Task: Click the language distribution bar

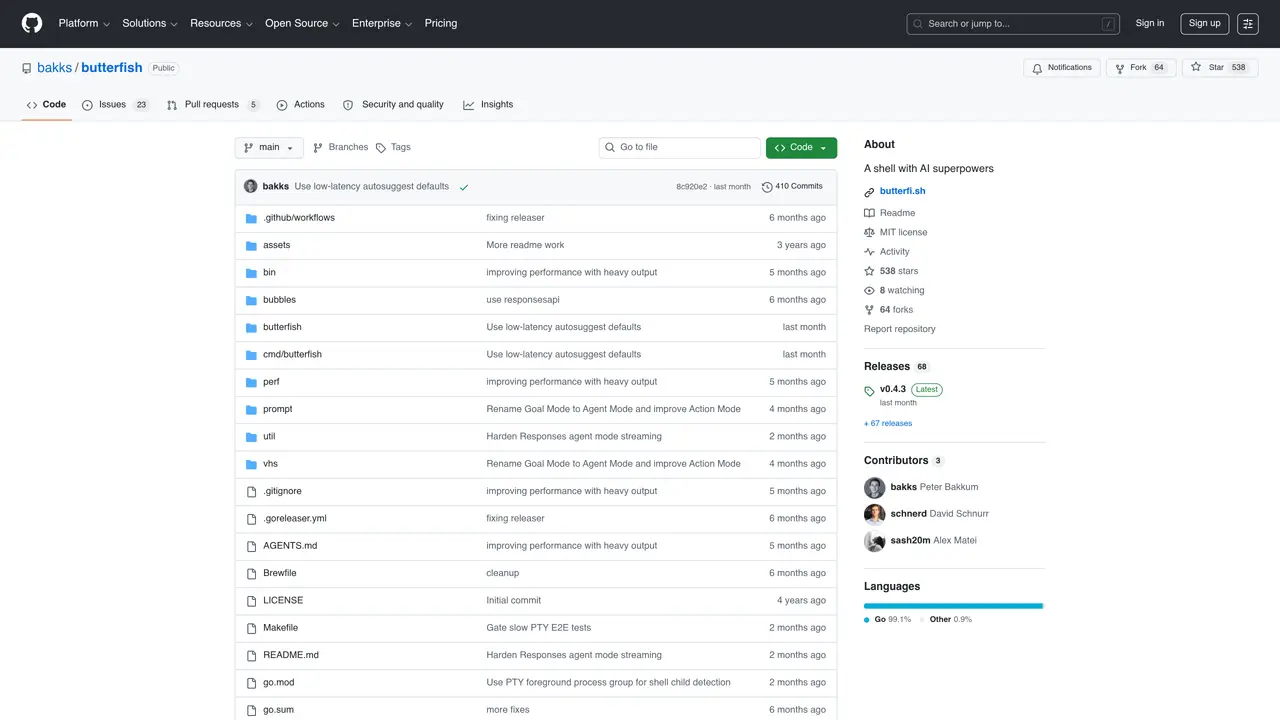Action: (953, 606)
